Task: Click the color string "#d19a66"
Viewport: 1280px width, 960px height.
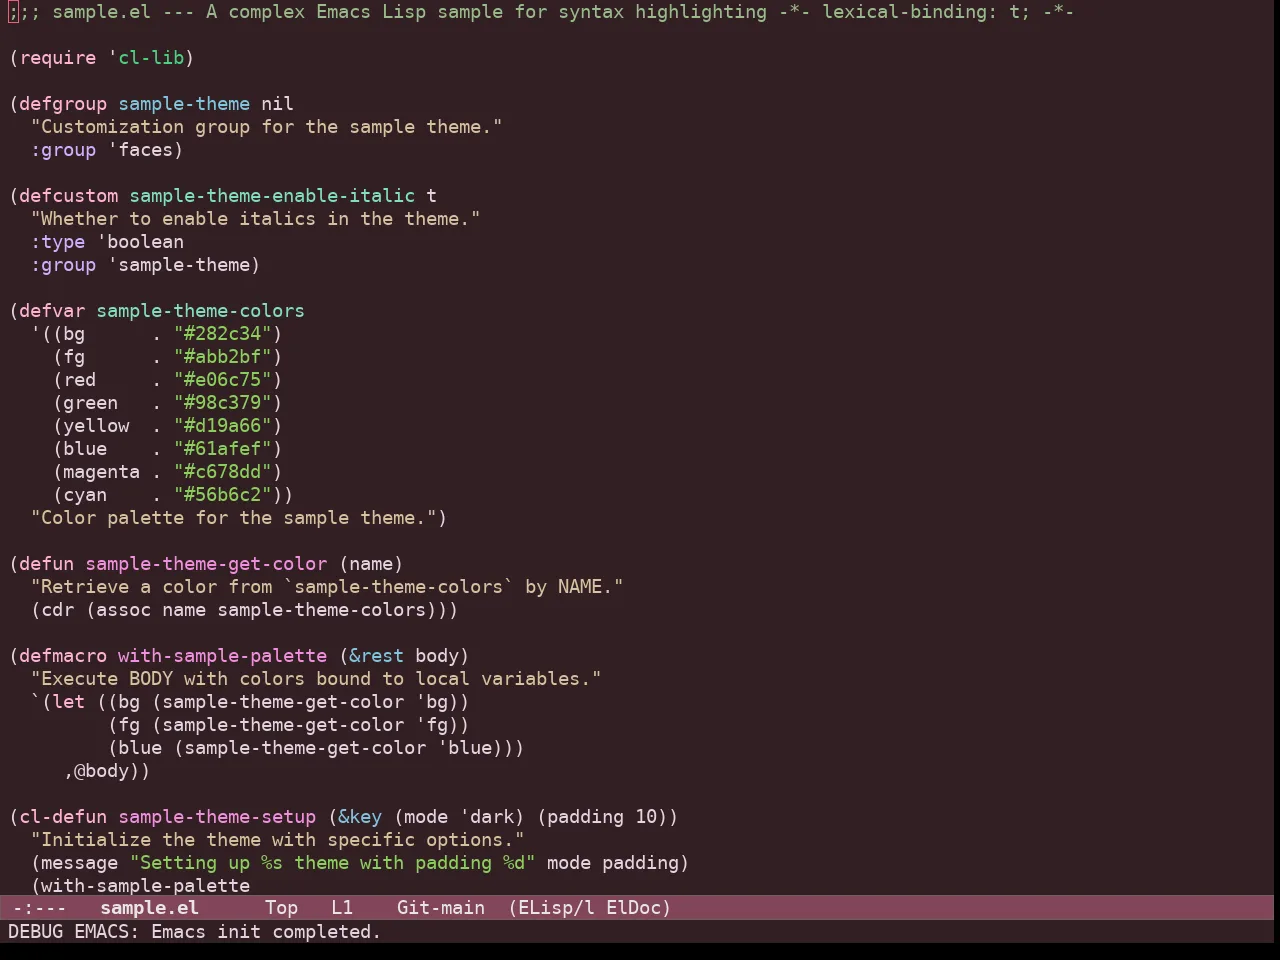Action: pyautogui.click(x=222, y=426)
